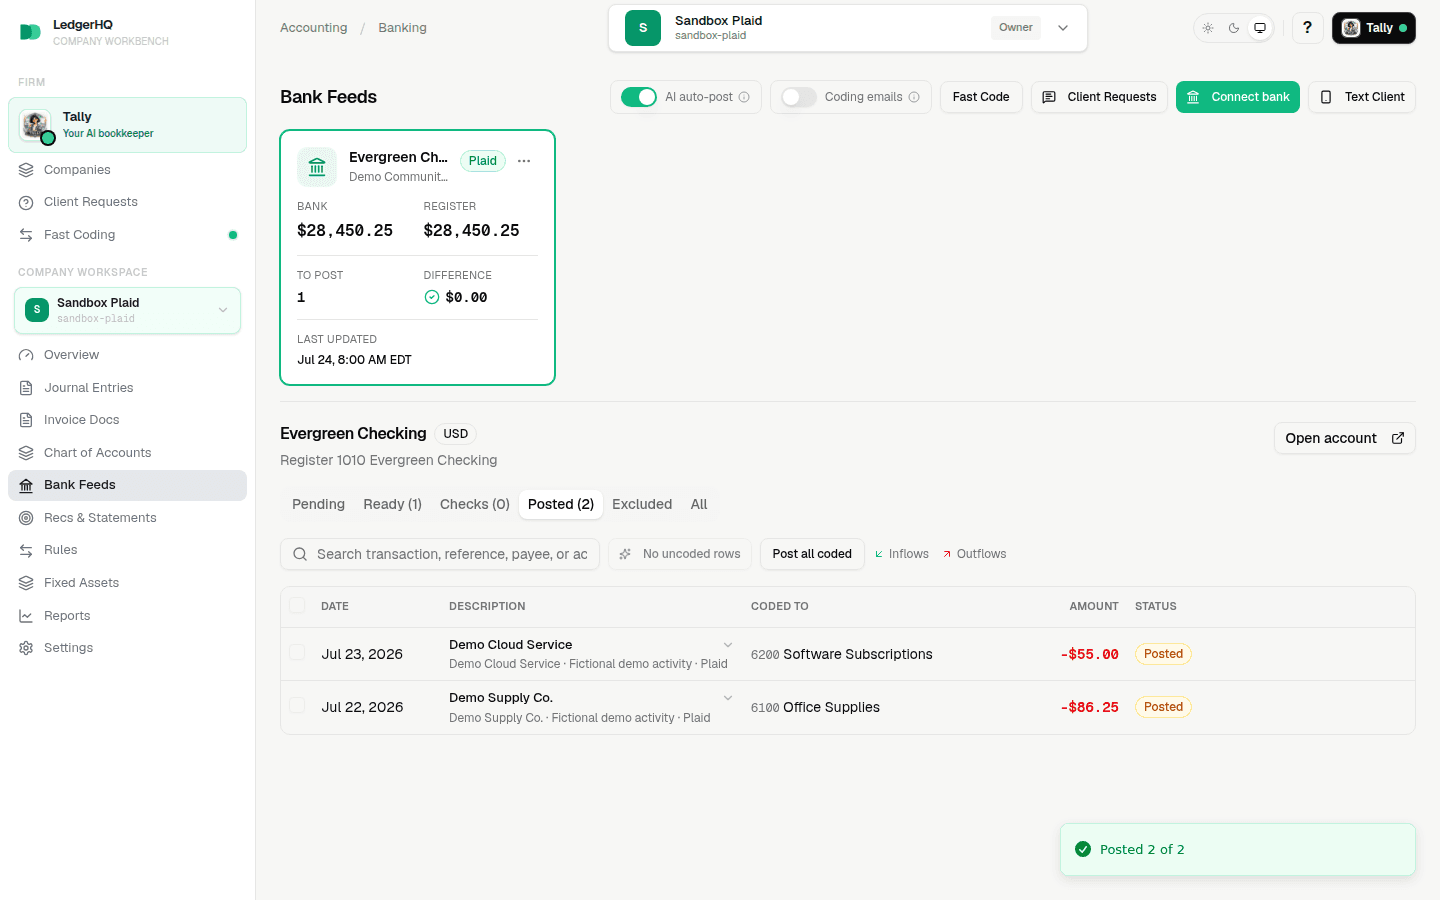Click Open account button
The image size is (1440, 900).
click(1344, 438)
